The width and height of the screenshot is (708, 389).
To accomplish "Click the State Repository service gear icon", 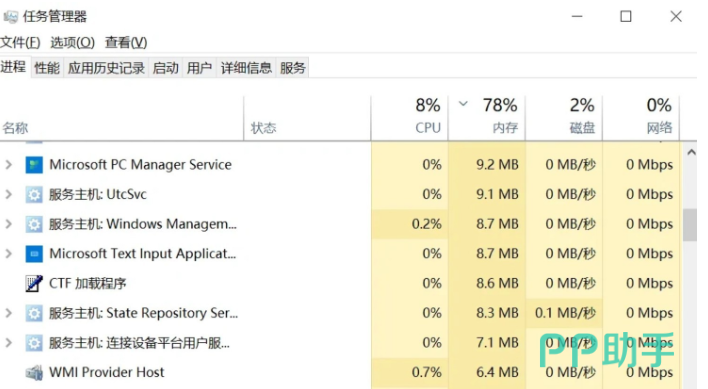I will 34,313.
